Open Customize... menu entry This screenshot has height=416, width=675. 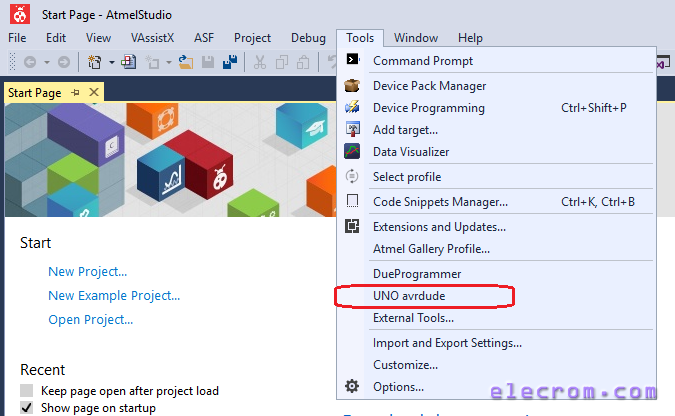(x=496, y=364)
